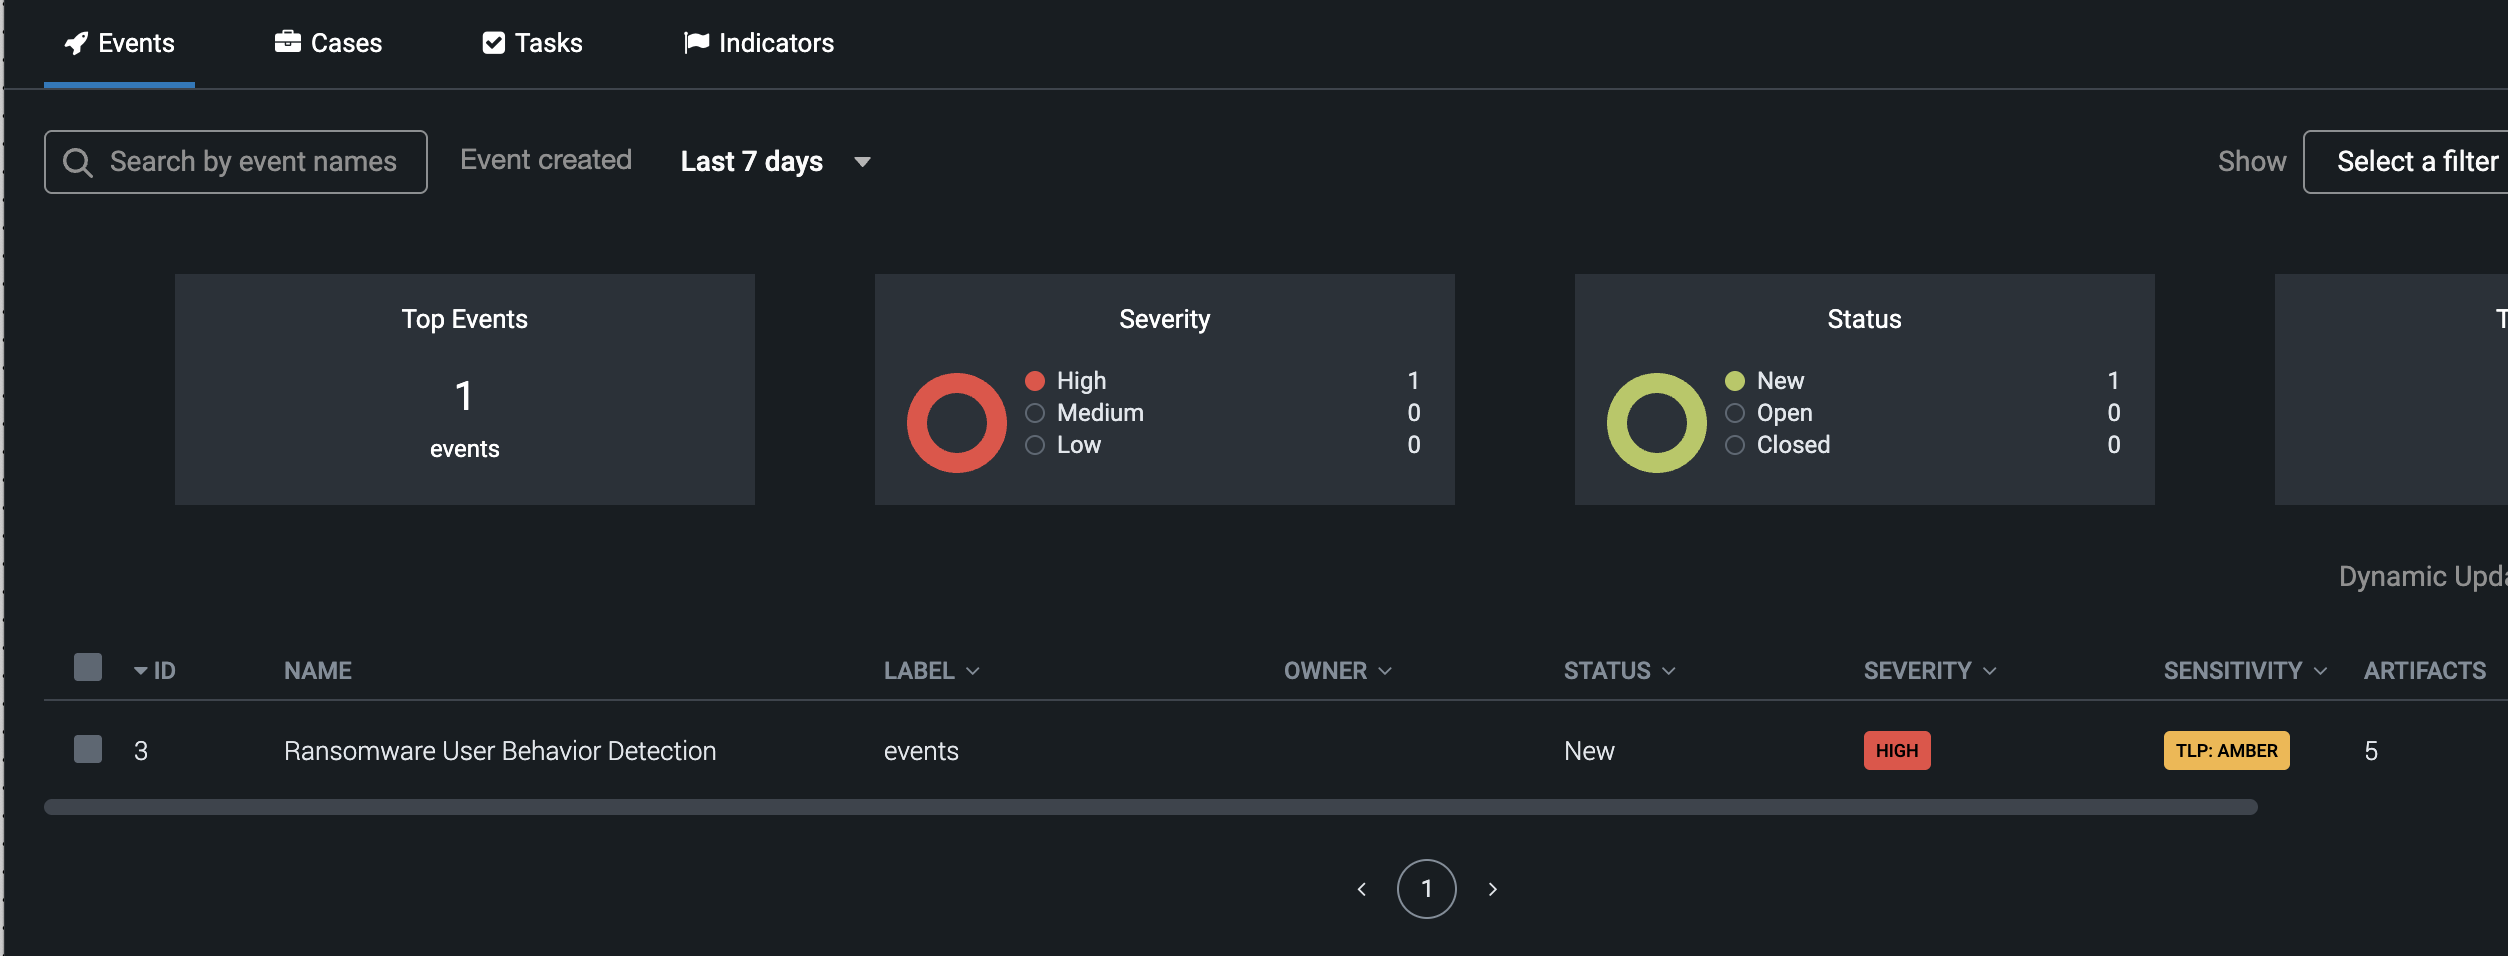Click the magnifier icon in search box
2508x956 pixels.
pos(78,162)
